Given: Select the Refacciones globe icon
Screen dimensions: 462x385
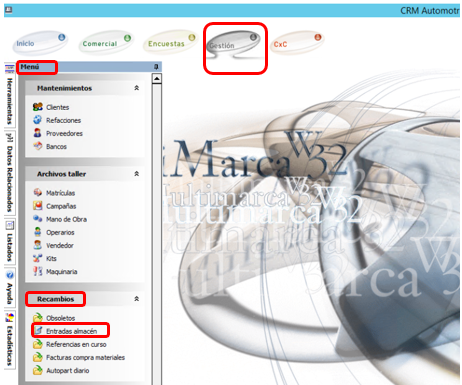Looking at the screenshot, I should point(38,120).
